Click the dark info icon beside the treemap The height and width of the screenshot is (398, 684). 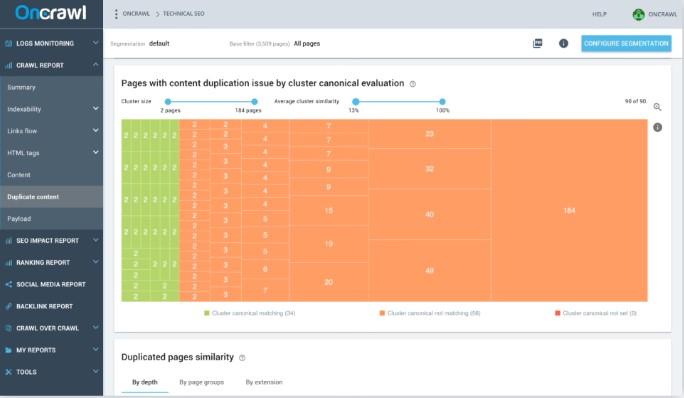[x=657, y=127]
